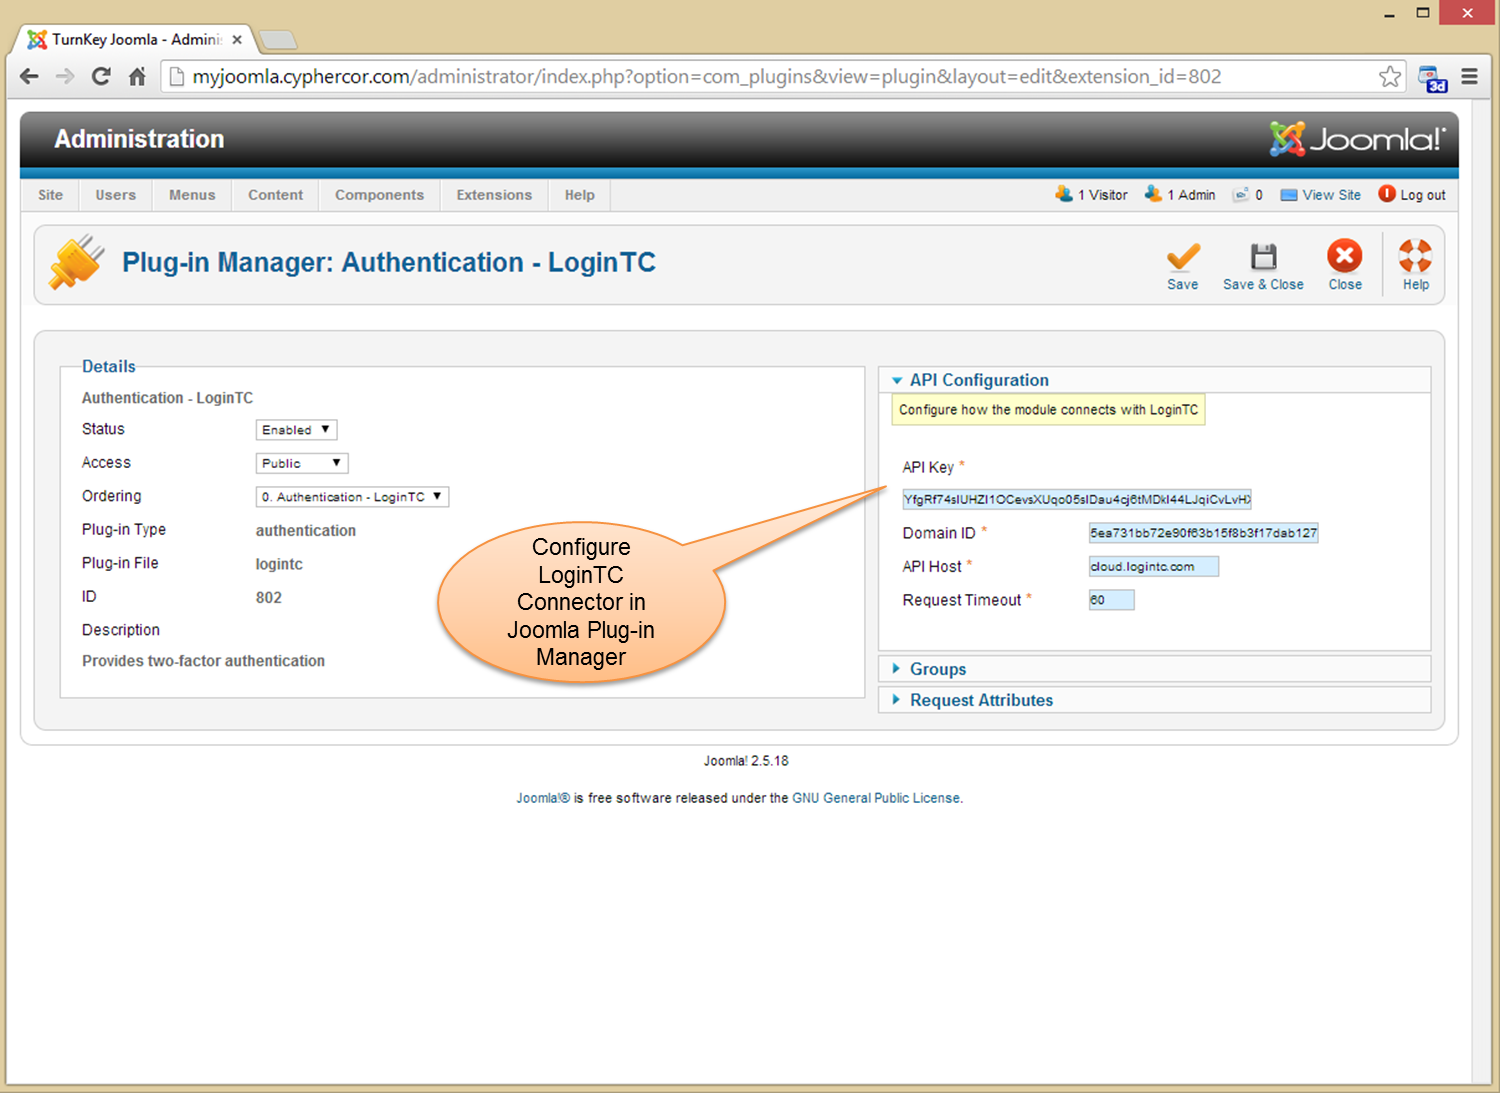Click the API Host input field
This screenshot has width=1500, height=1093.
click(x=1154, y=567)
